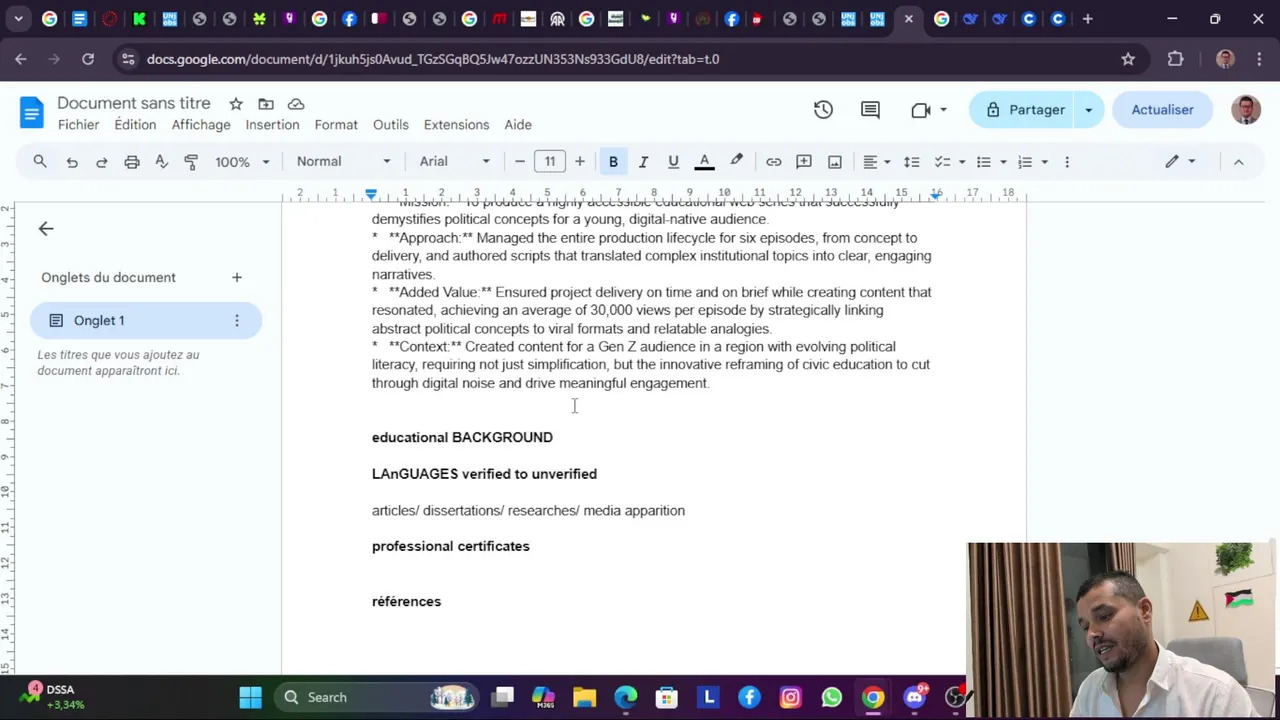Viewport: 1280px width, 720px height.
Task: Rename document title Document sans titre
Action: (134, 103)
